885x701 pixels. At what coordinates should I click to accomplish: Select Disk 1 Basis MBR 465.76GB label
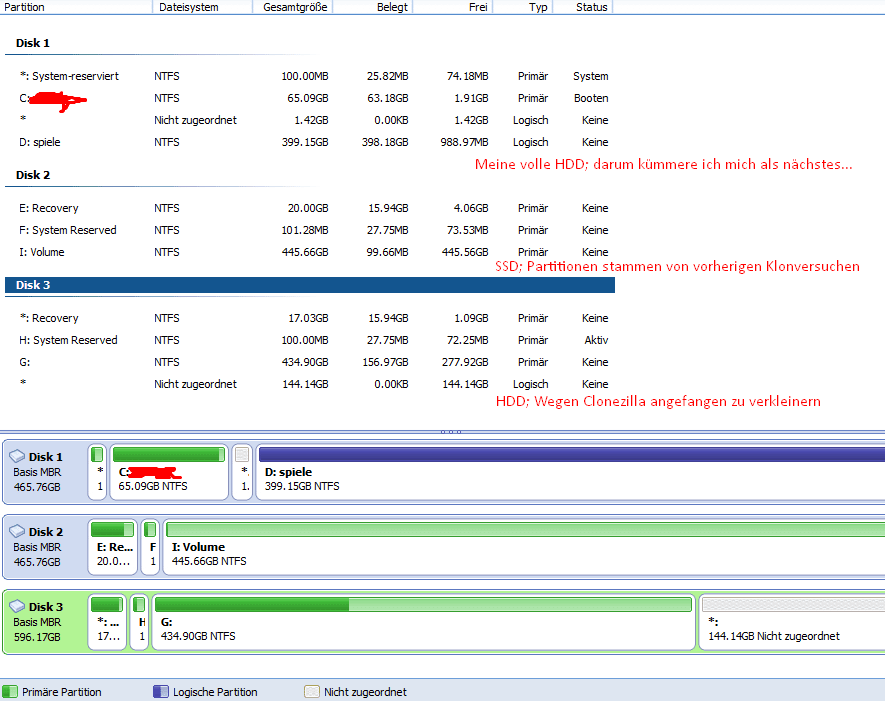coord(38,472)
